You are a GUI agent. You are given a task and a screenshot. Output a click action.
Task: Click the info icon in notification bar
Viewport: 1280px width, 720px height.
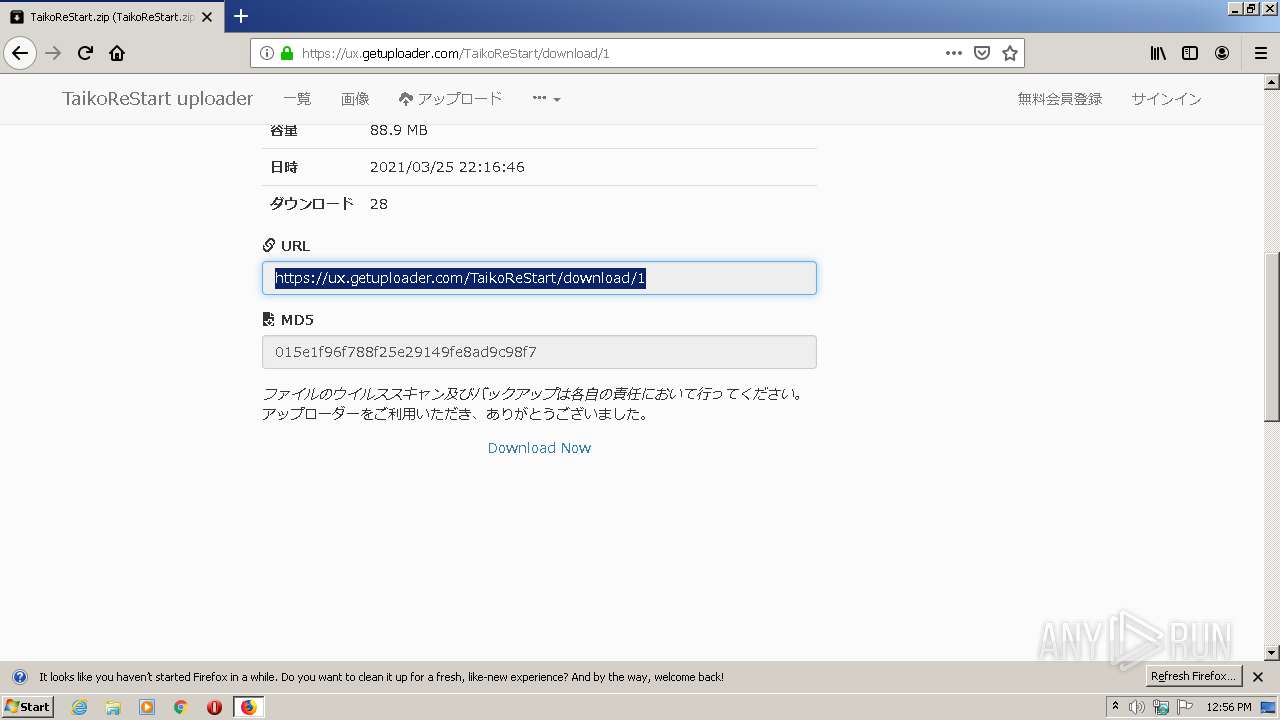[19, 677]
